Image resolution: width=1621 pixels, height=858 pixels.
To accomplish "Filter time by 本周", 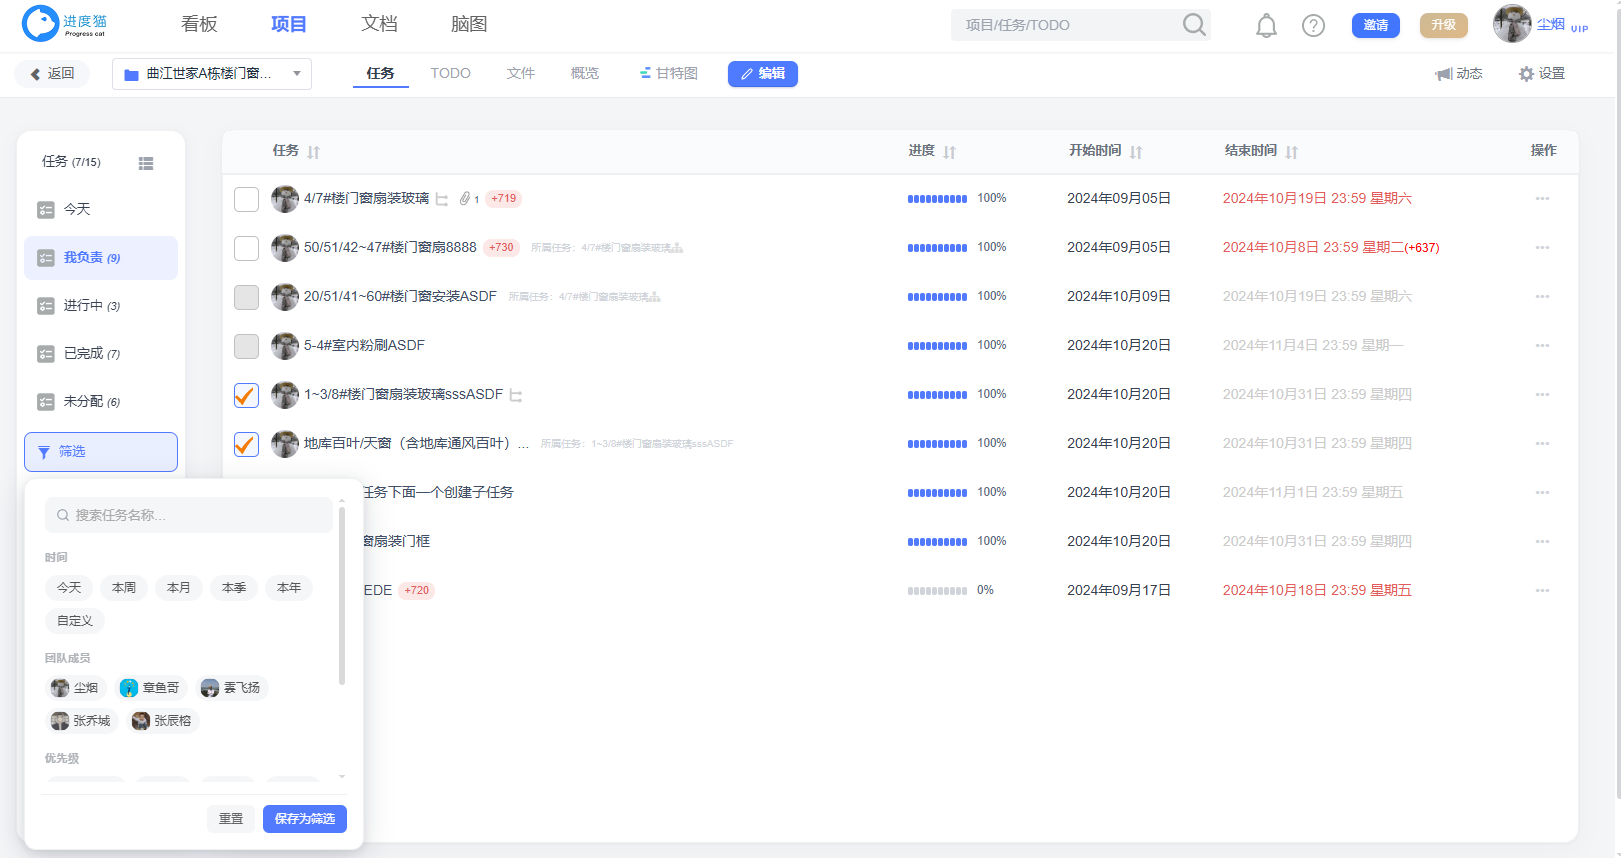I will [124, 588].
